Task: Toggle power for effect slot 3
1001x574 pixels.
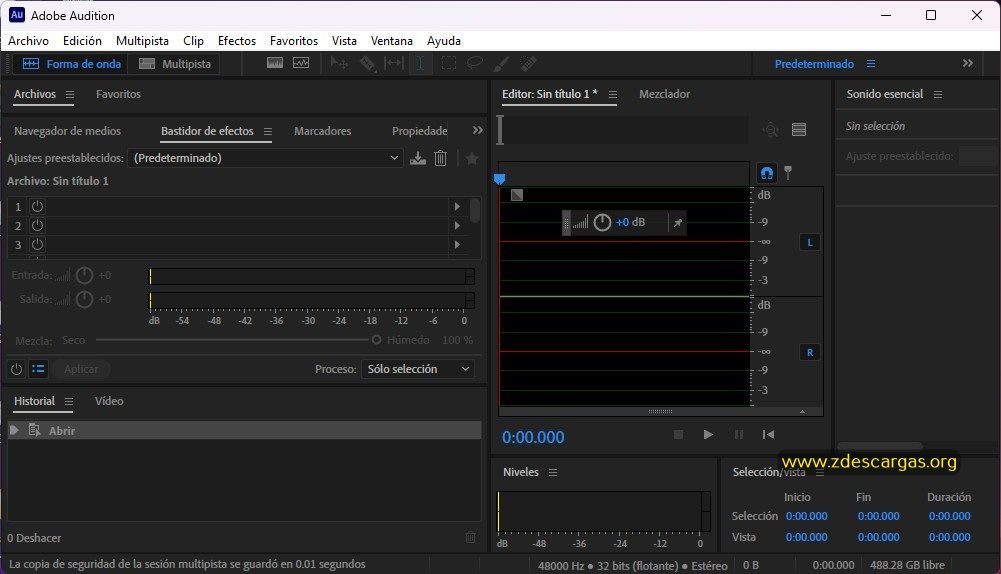Action: 38,245
